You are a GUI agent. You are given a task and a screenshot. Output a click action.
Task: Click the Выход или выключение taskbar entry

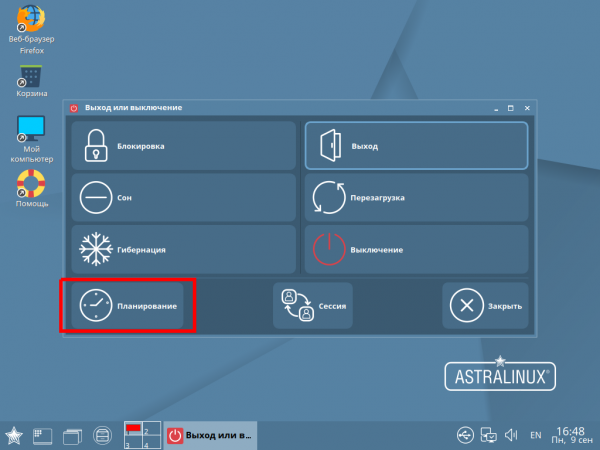[x=211, y=435]
